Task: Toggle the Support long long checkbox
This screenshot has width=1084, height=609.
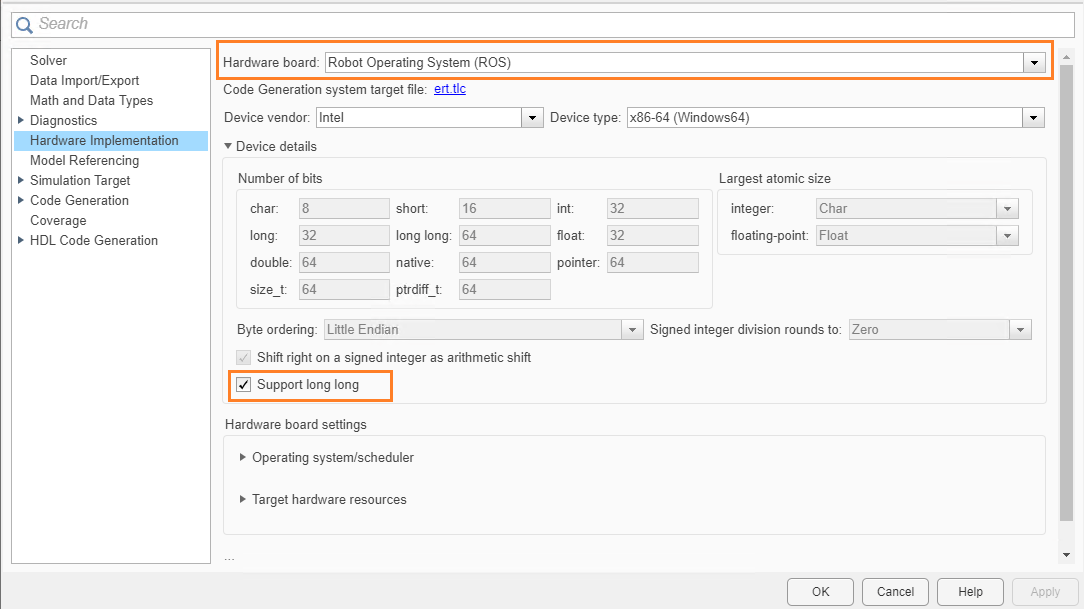Action: (x=243, y=385)
